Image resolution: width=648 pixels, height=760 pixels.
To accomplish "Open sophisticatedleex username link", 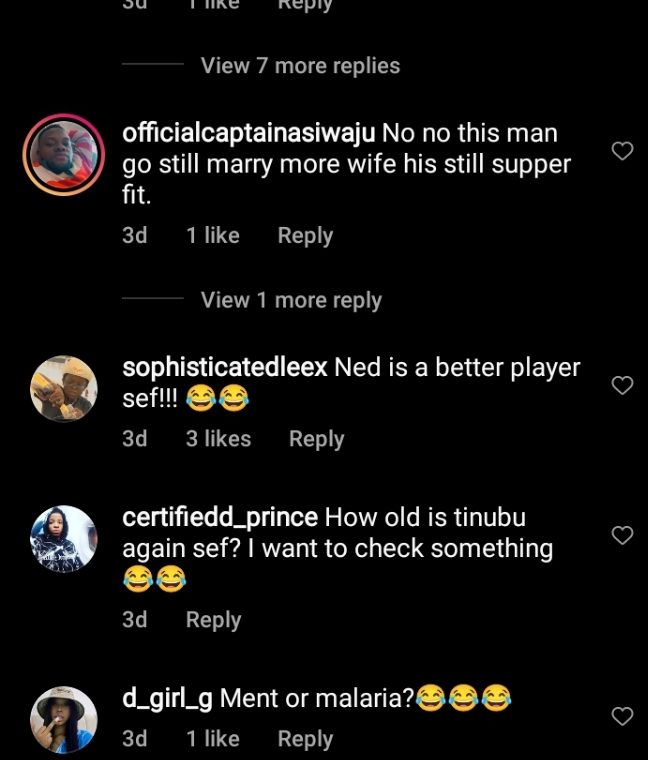I will 224,368.
